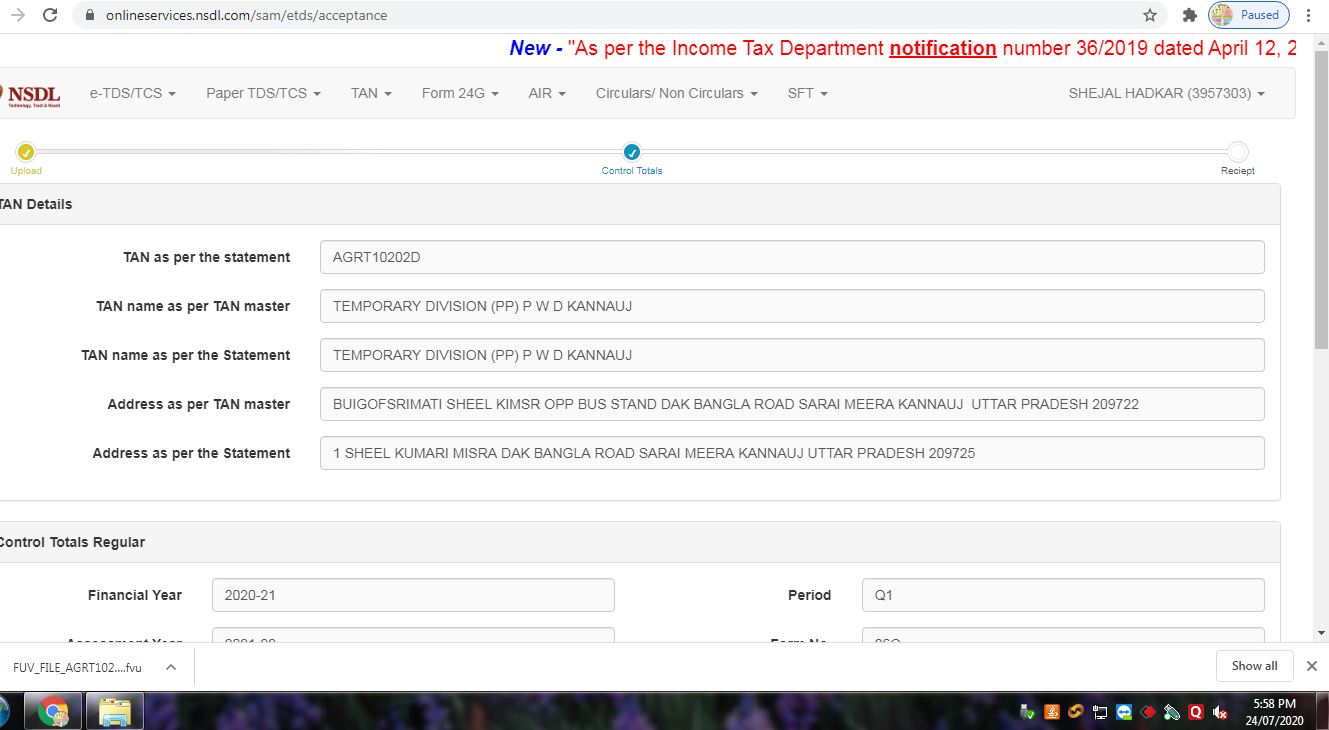Open the AIR dropdown menu
Screen dimensions: 1329x730
(x=547, y=93)
